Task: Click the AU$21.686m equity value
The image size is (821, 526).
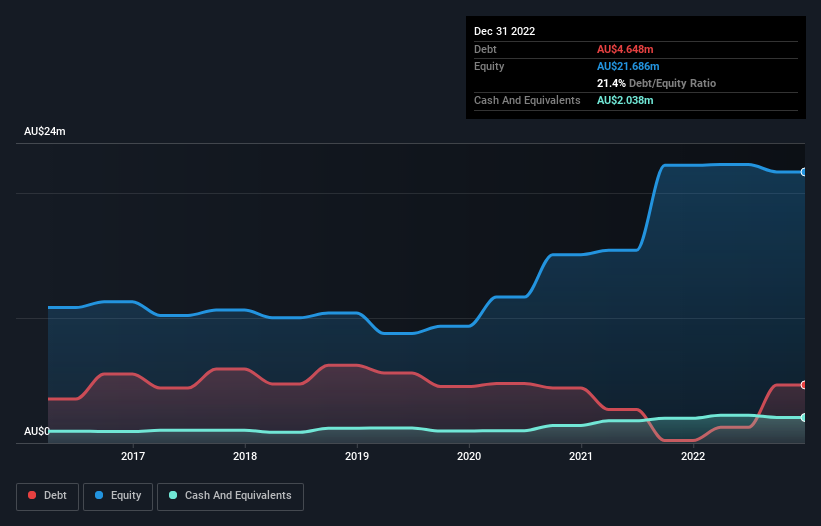Action: tap(628, 66)
